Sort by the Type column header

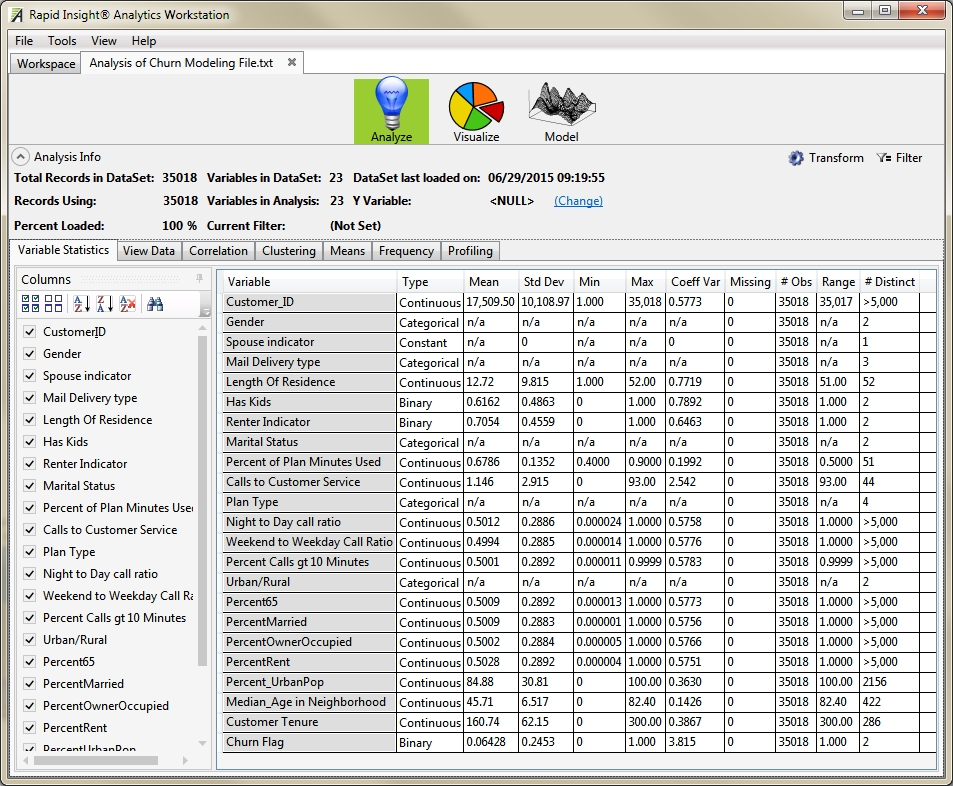click(430, 282)
